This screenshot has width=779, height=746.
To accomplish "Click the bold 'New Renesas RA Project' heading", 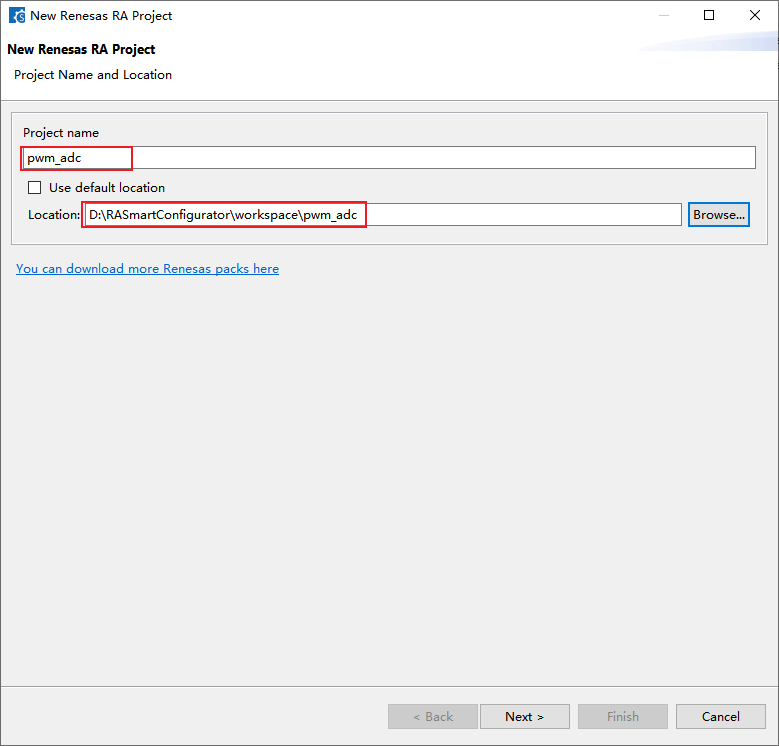I will [81, 49].
